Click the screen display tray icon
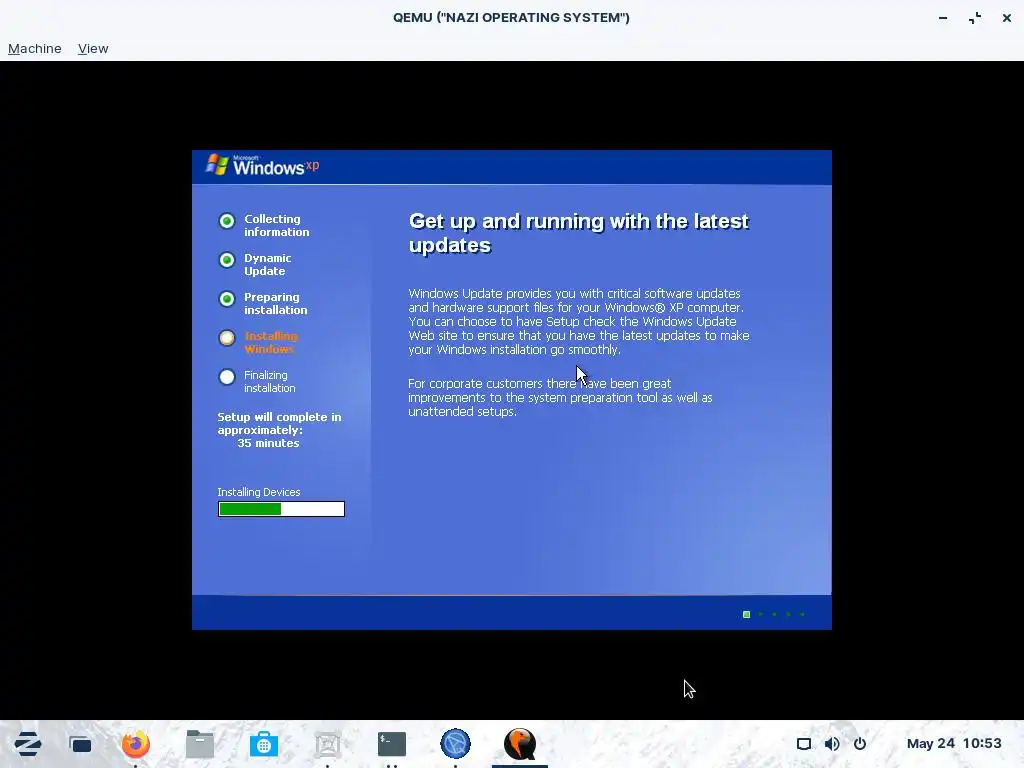 [804, 744]
